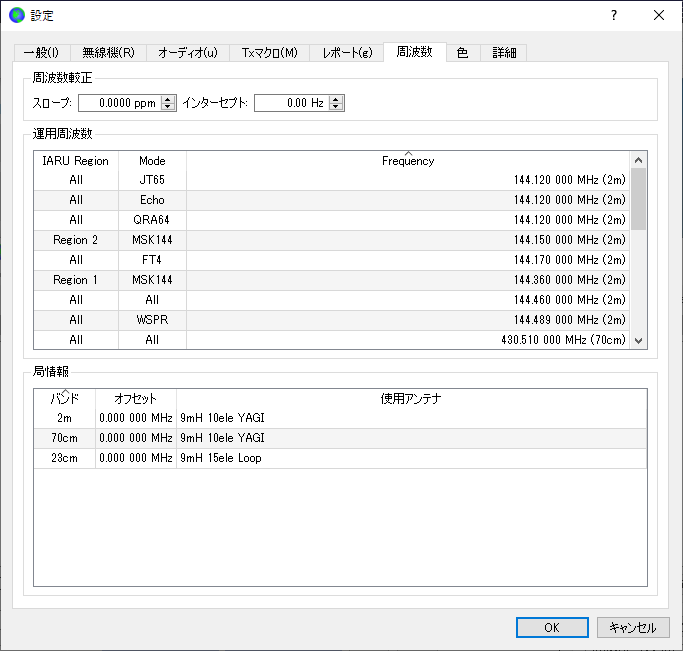This screenshot has height=651, width=683.
Task: Select the 周波数 tab
Action: [415, 52]
